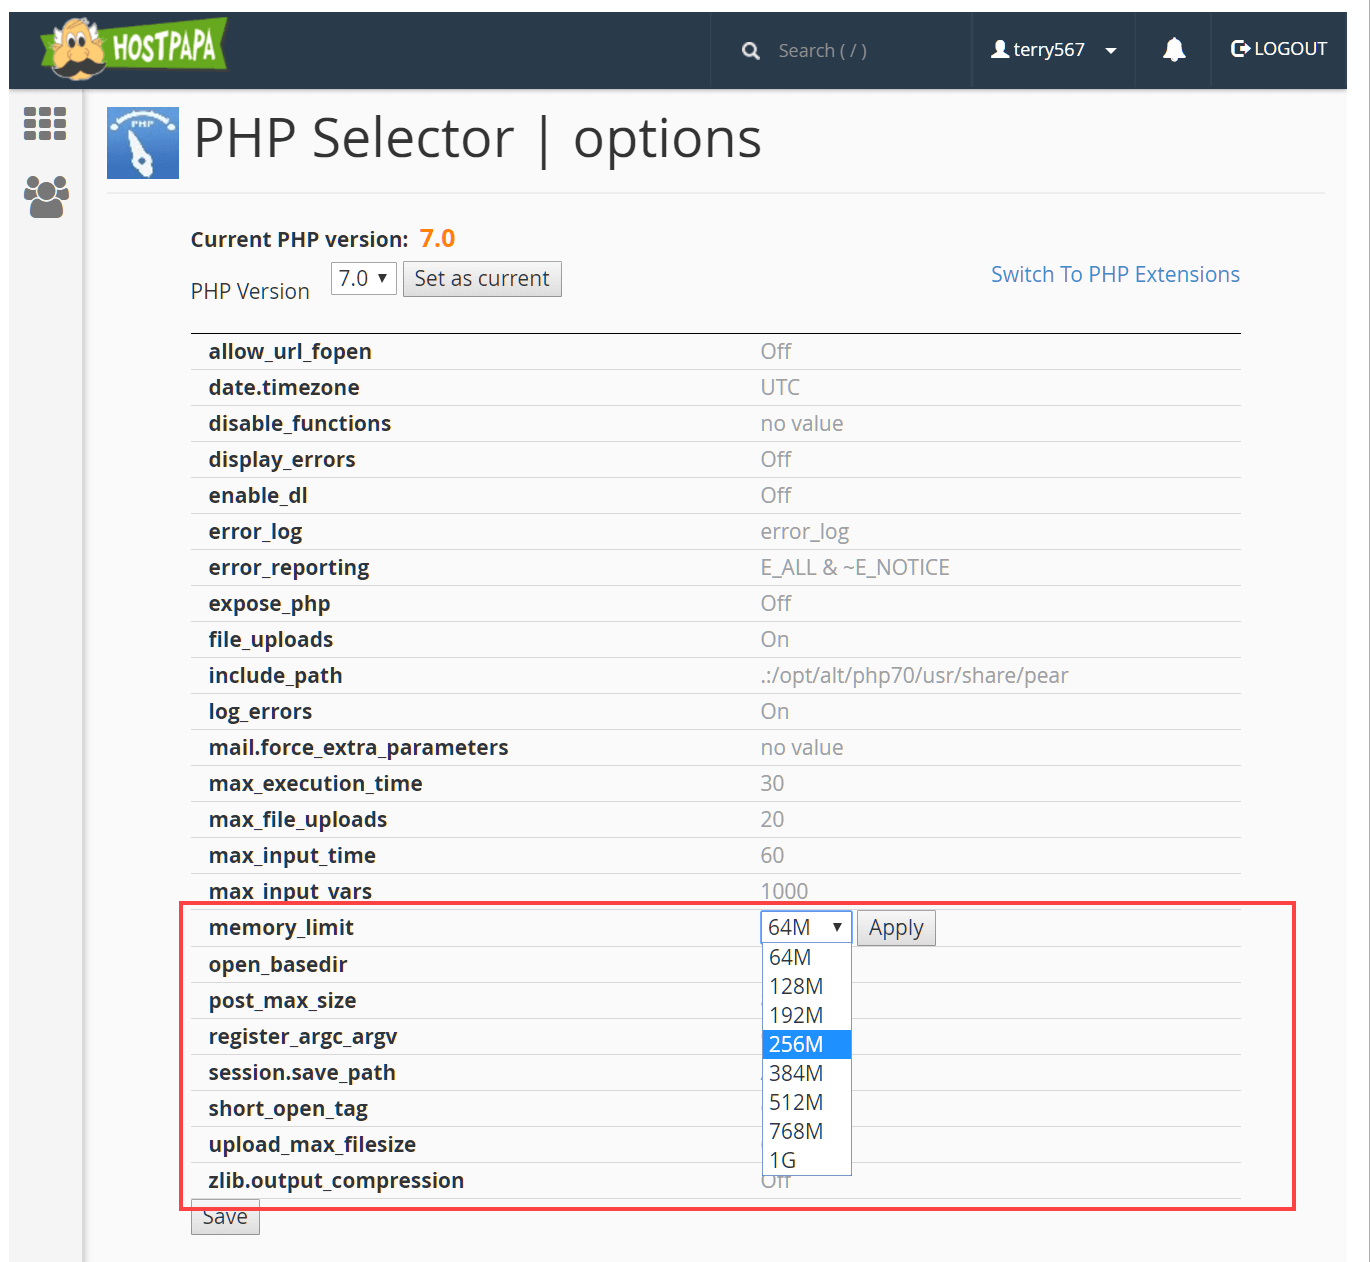Viewport: 1370px width, 1262px height.
Task: Open the PHP Version 7.0 dropdown
Action: (364, 278)
